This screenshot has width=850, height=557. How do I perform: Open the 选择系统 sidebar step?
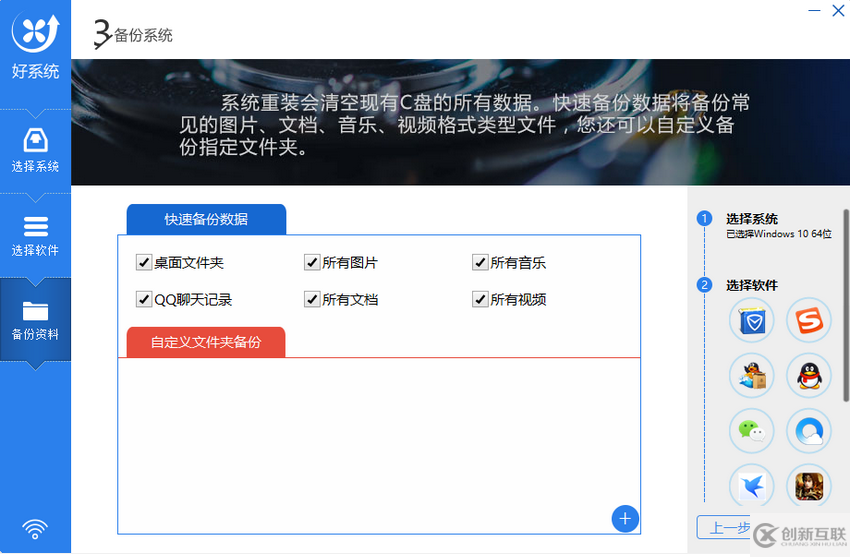35,150
